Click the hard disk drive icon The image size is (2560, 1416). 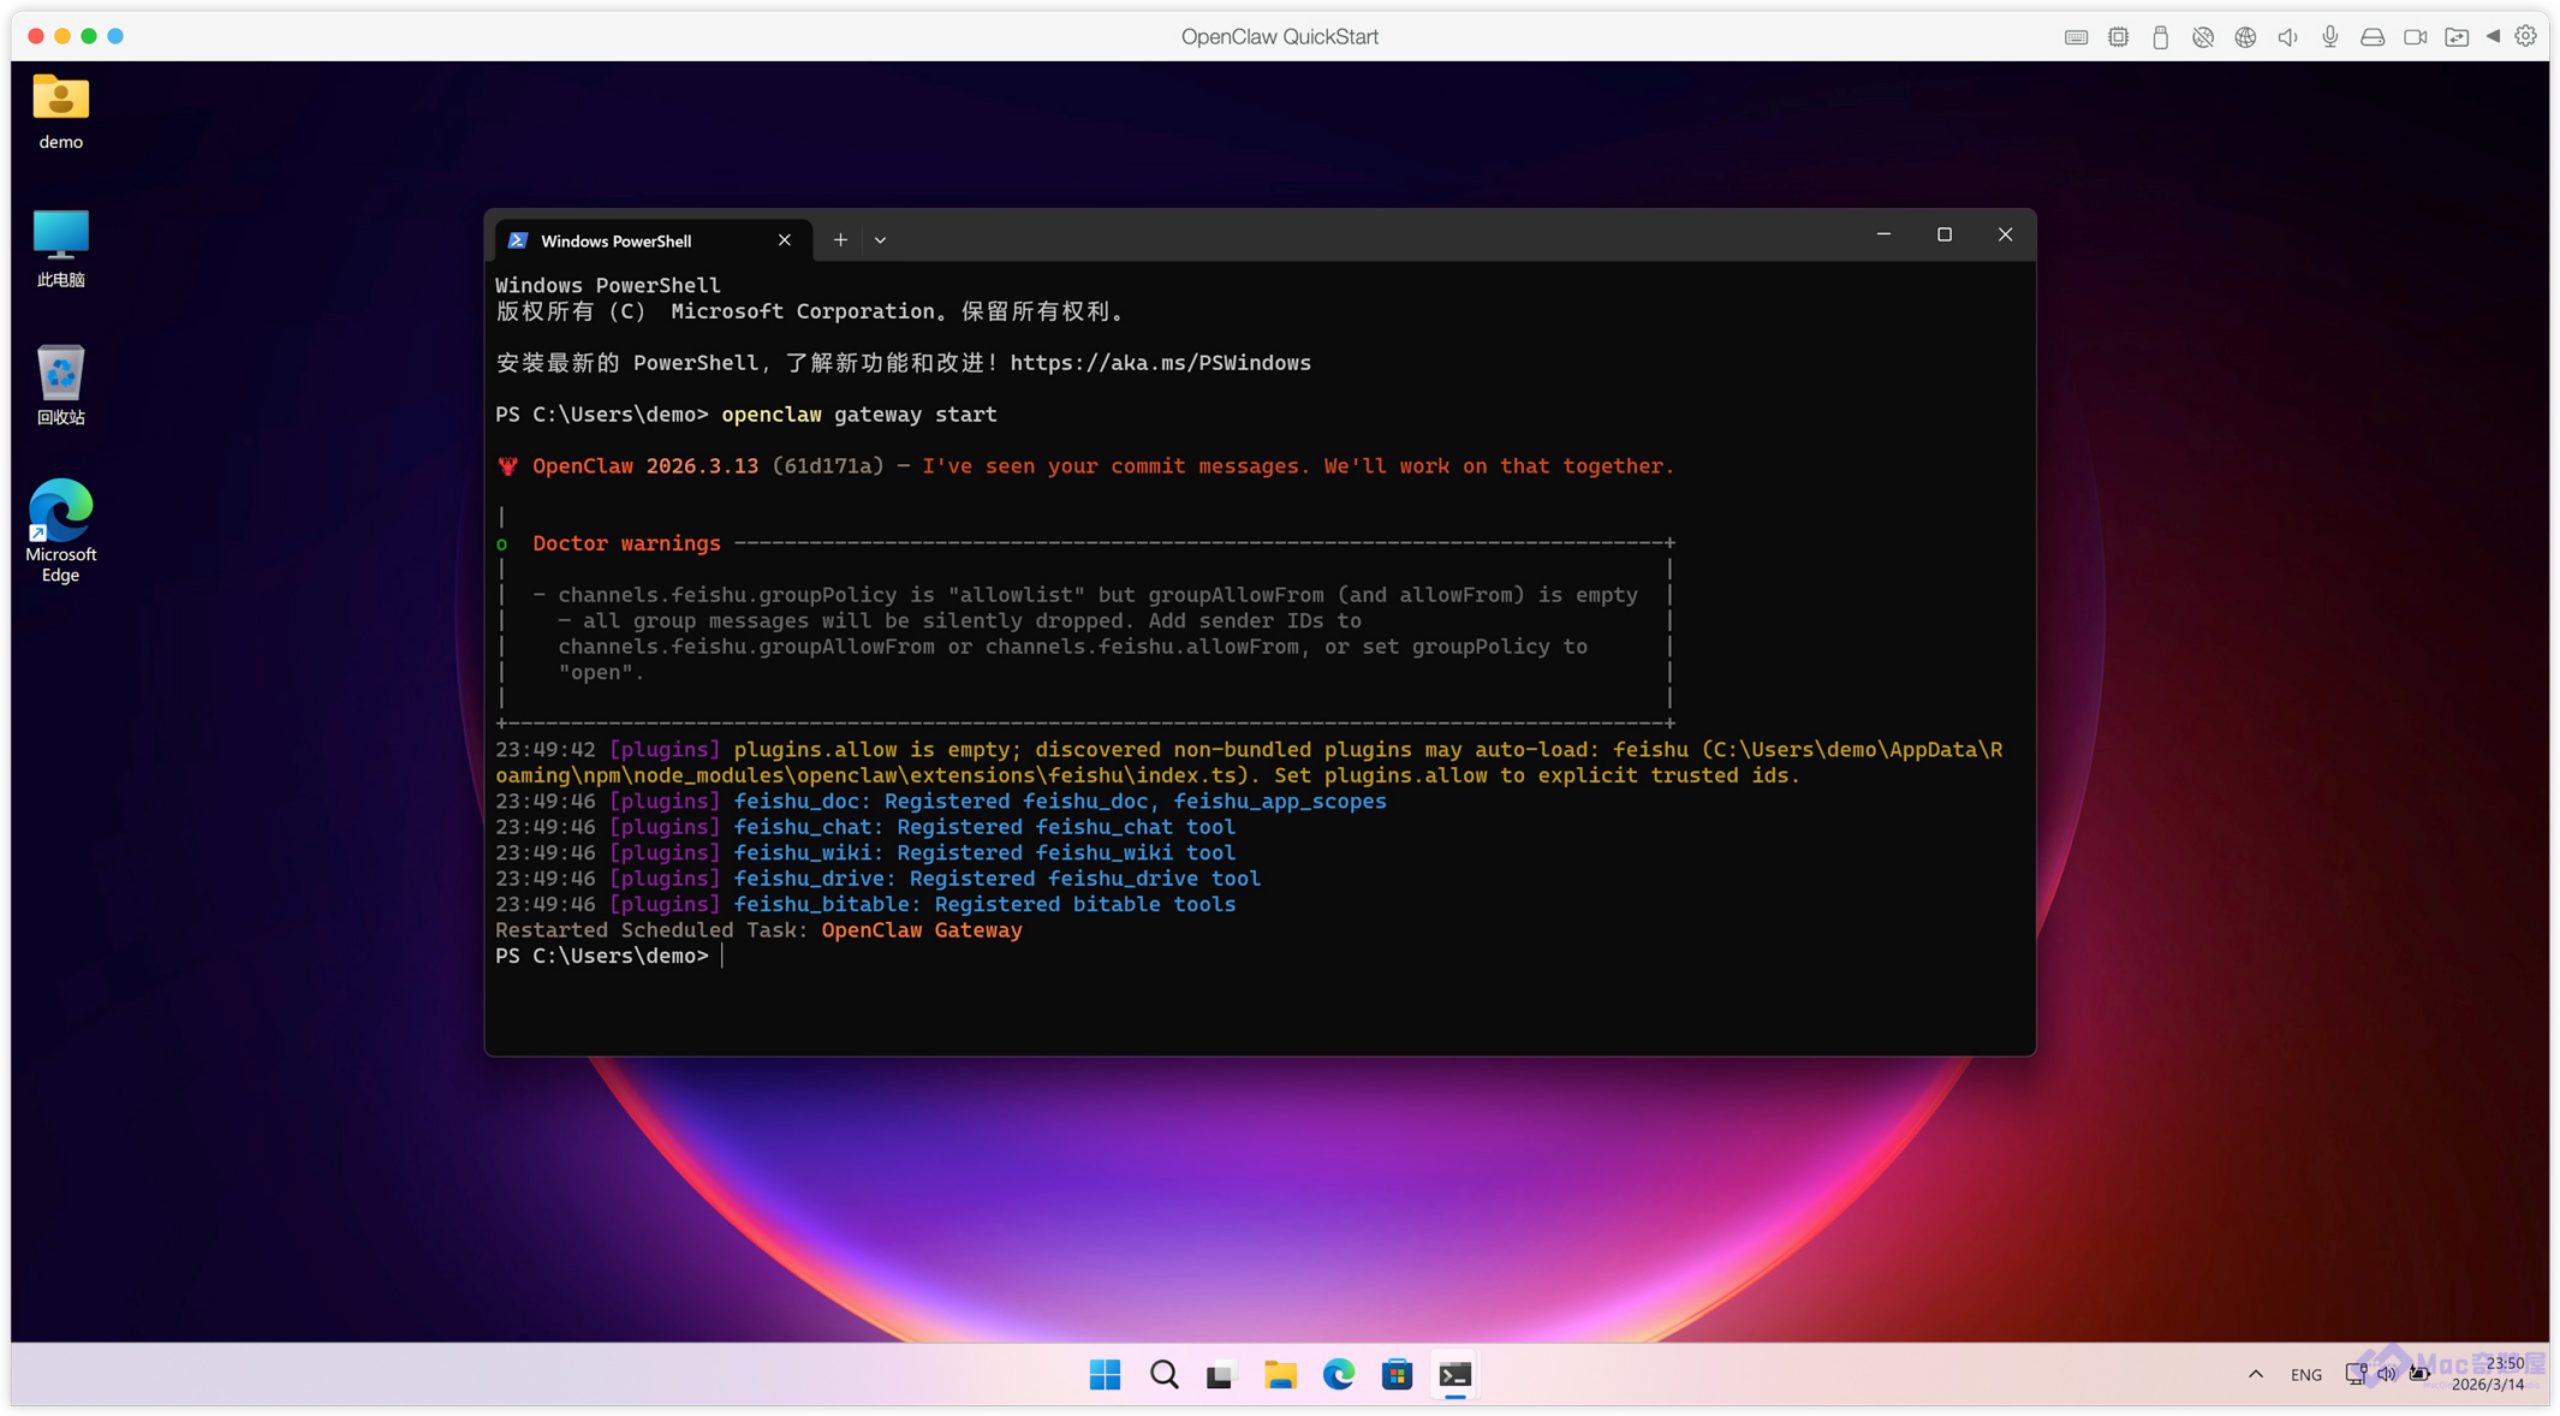pyautogui.click(x=2372, y=37)
